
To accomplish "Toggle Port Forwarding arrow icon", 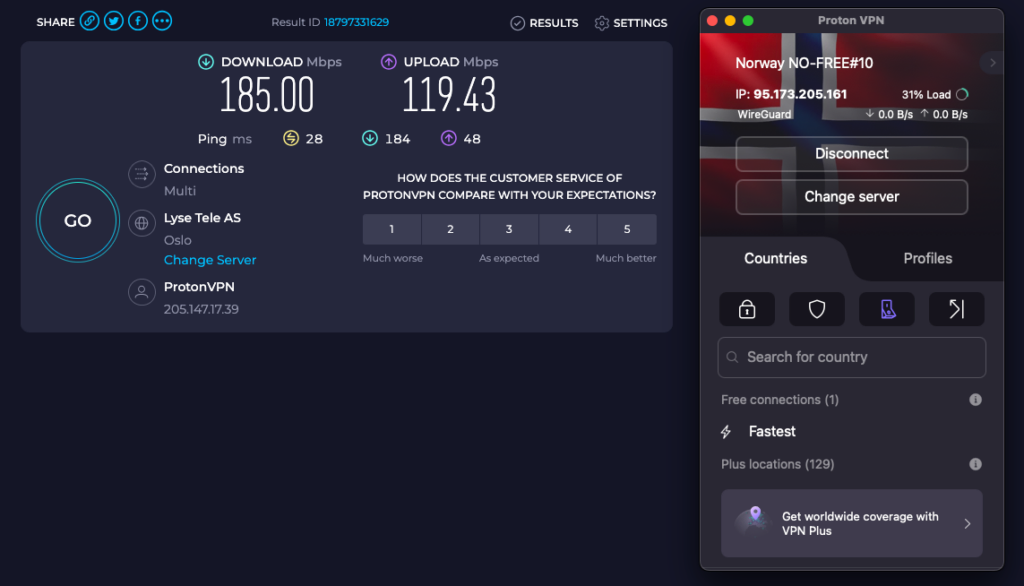I will [957, 309].
